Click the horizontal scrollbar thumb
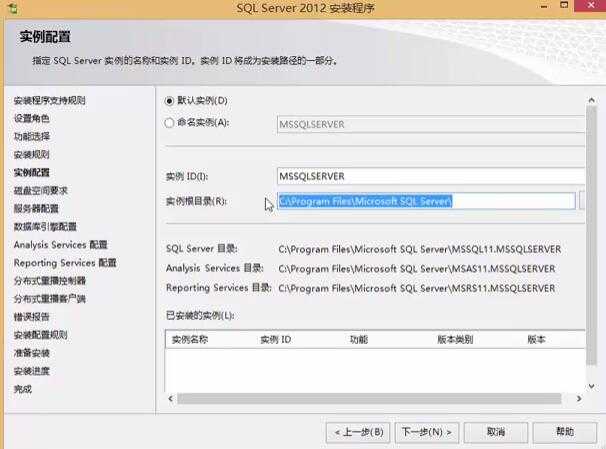Screen dimensions: 606x449 pos(369,398)
